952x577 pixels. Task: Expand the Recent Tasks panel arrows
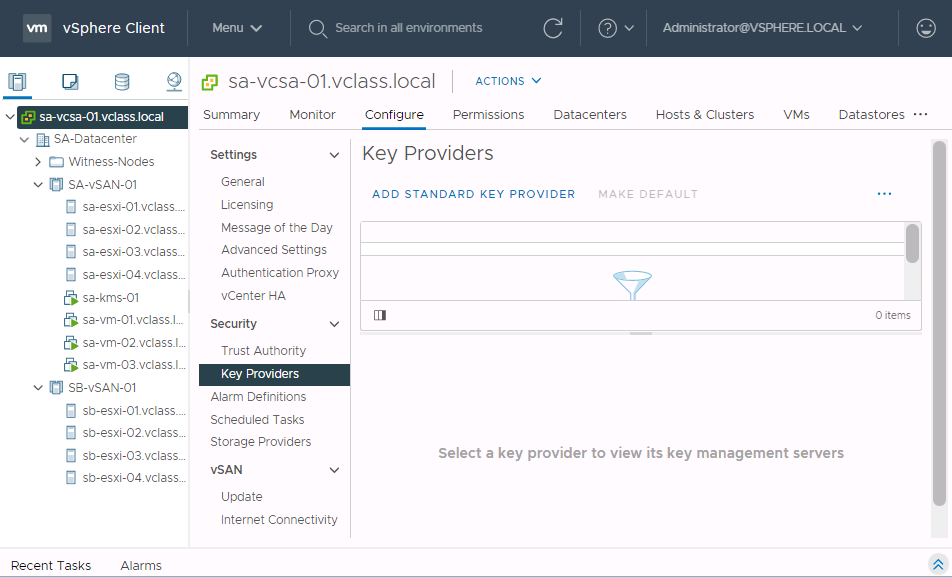(937, 564)
